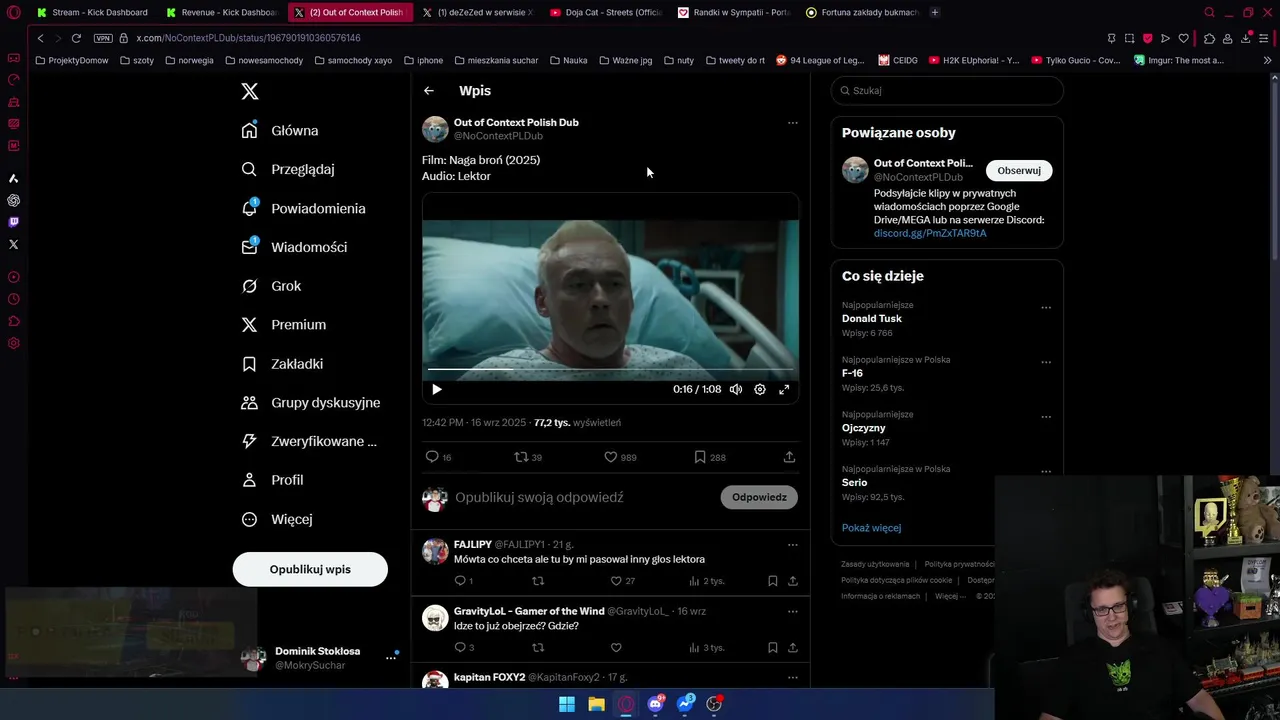Open video settings gear icon

coord(760,390)
